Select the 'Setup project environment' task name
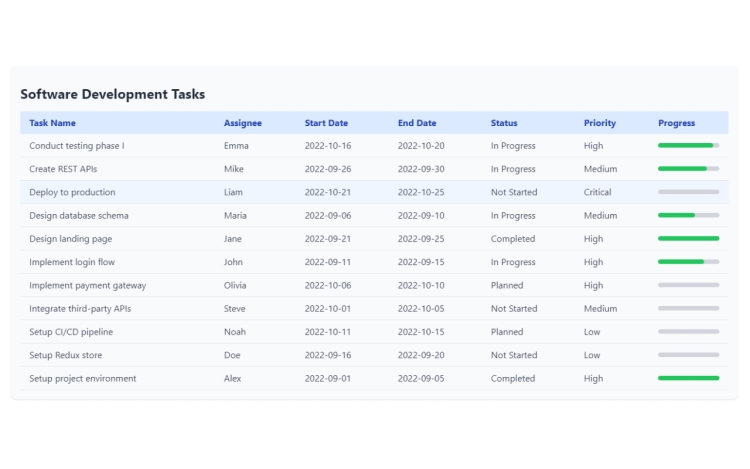 point(82,379)
